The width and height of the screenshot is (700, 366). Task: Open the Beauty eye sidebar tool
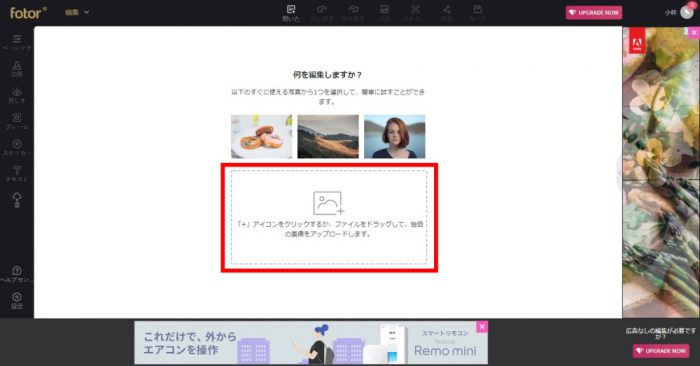tap(17, 95)
